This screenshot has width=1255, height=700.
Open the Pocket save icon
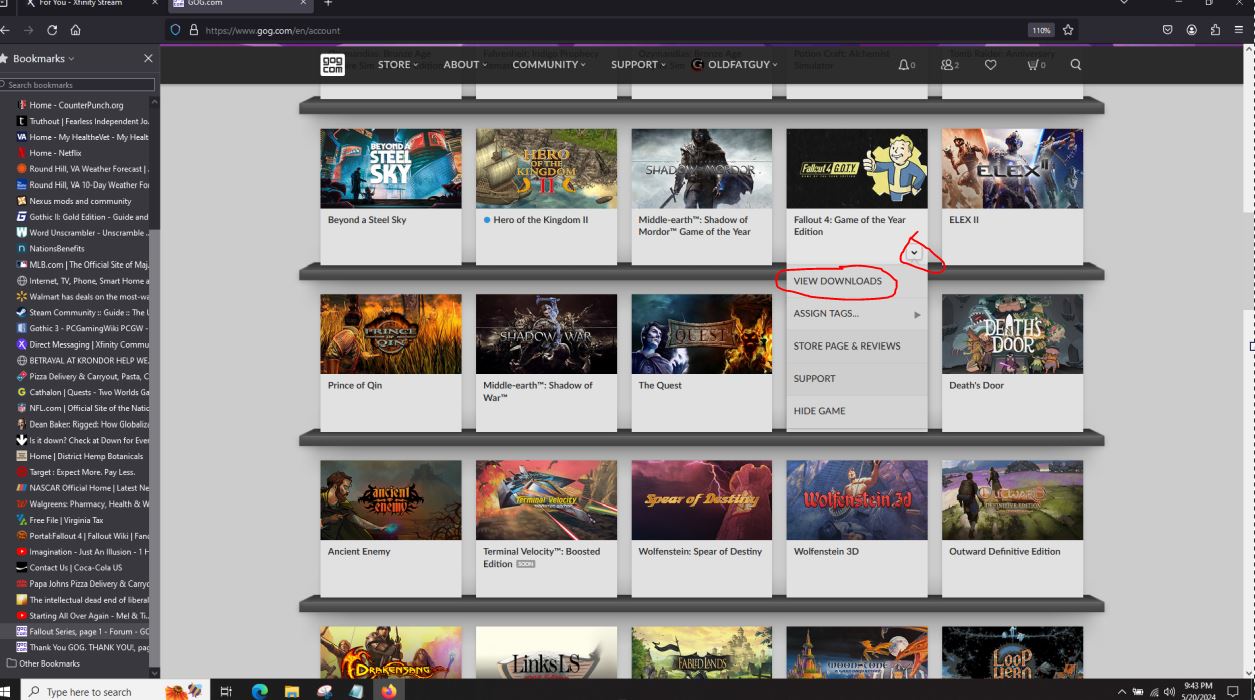pyautogui.click(x=1167, y=30)
